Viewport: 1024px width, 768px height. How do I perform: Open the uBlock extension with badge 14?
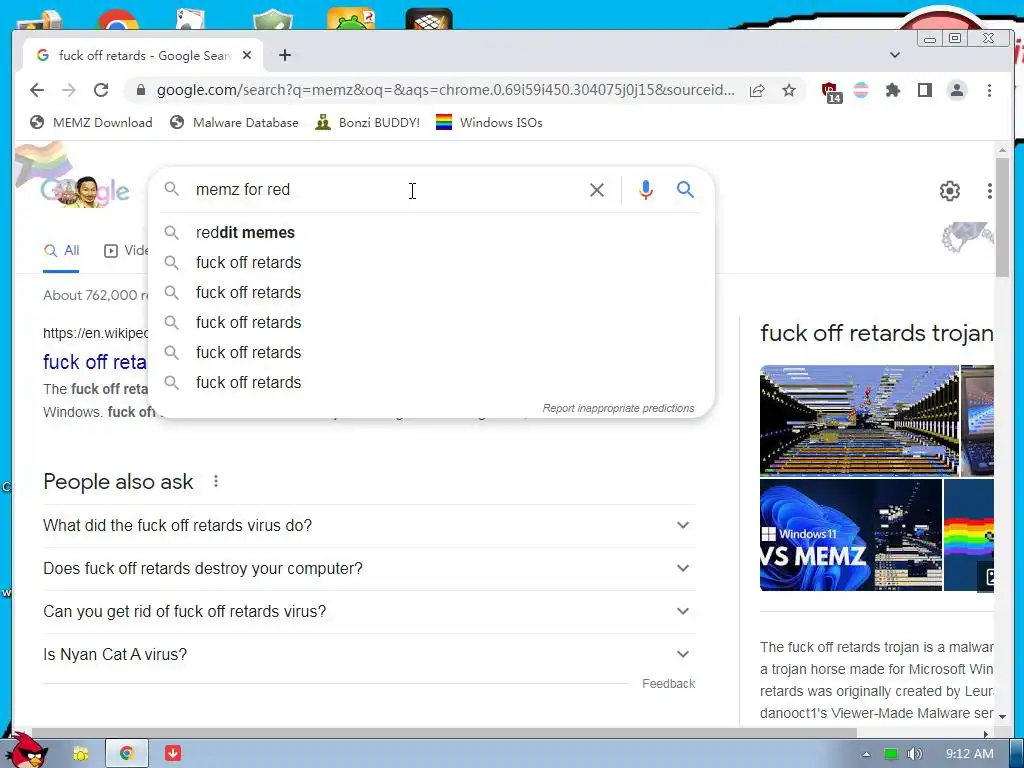[831, 92]
